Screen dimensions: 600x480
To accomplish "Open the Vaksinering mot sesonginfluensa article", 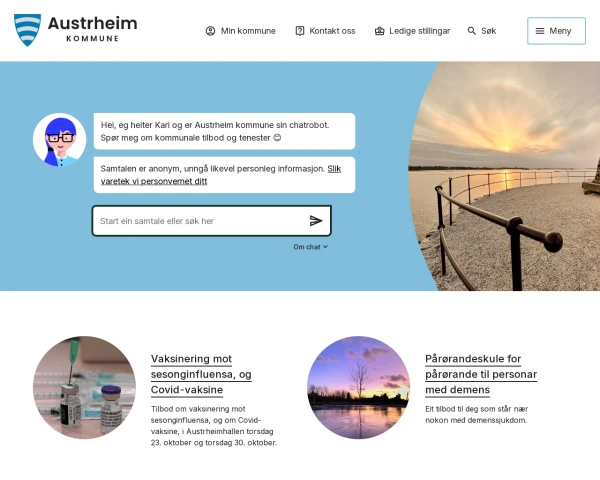I will point(201,374).
